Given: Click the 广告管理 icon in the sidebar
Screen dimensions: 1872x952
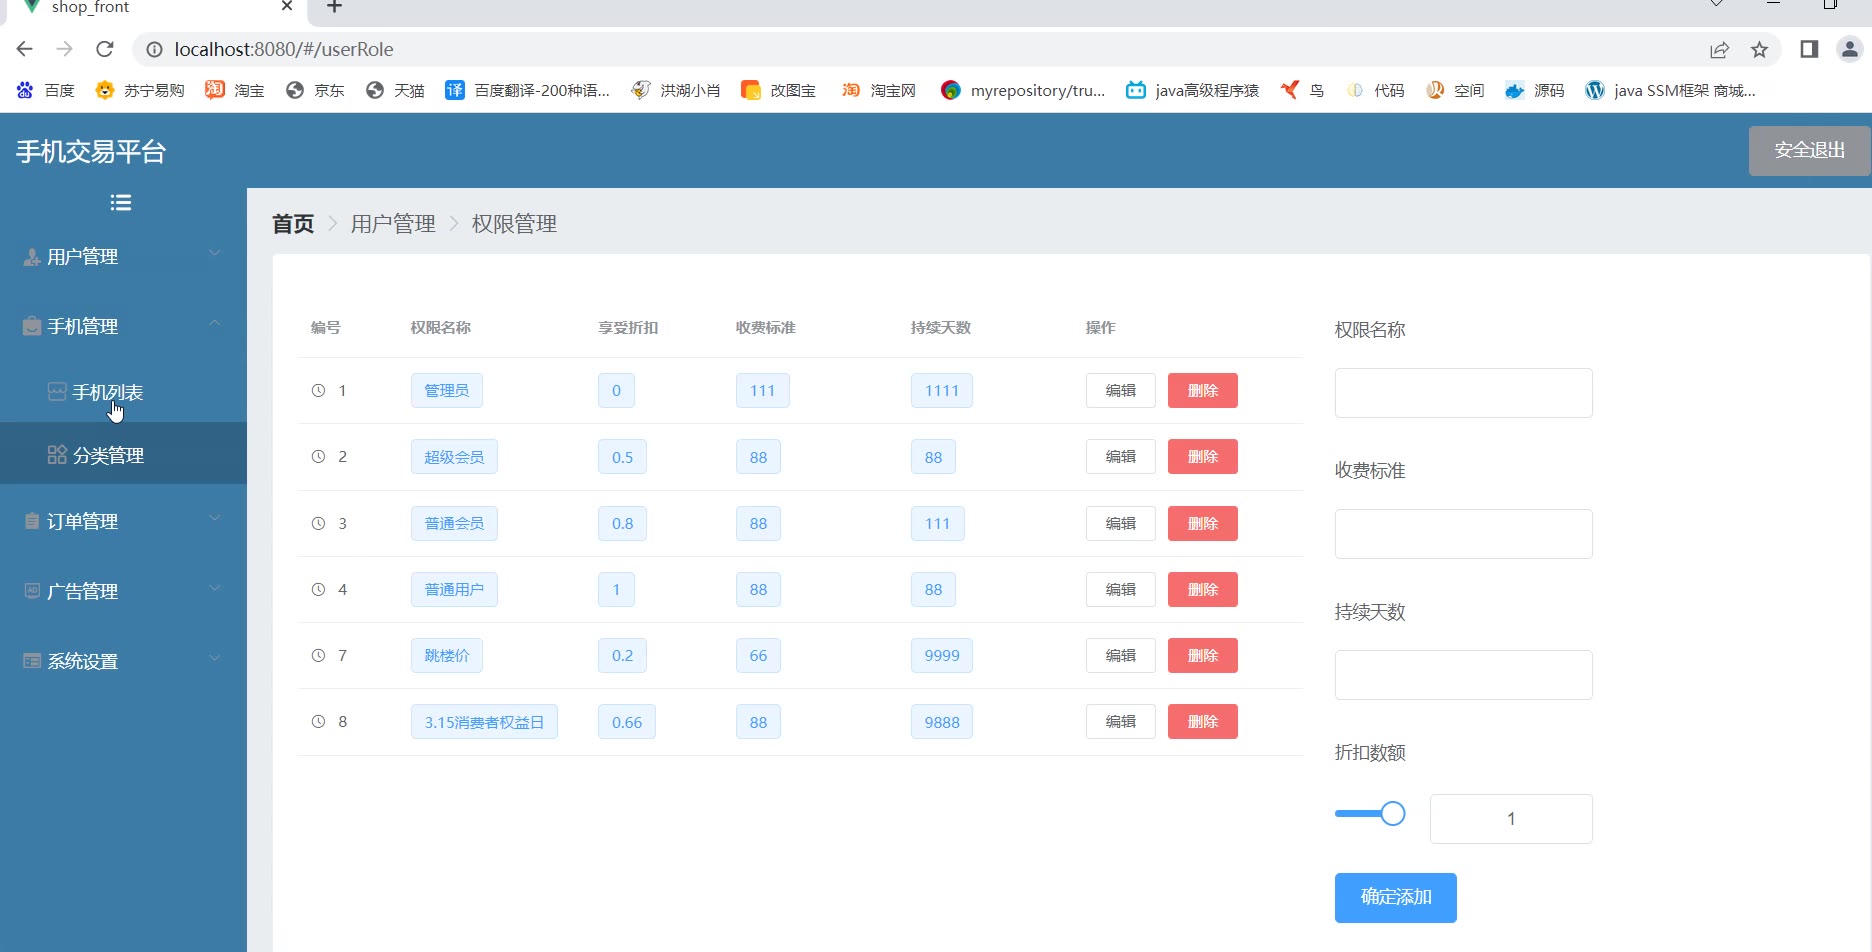Looking at the screenshot, I should click(x=32, y=591).
